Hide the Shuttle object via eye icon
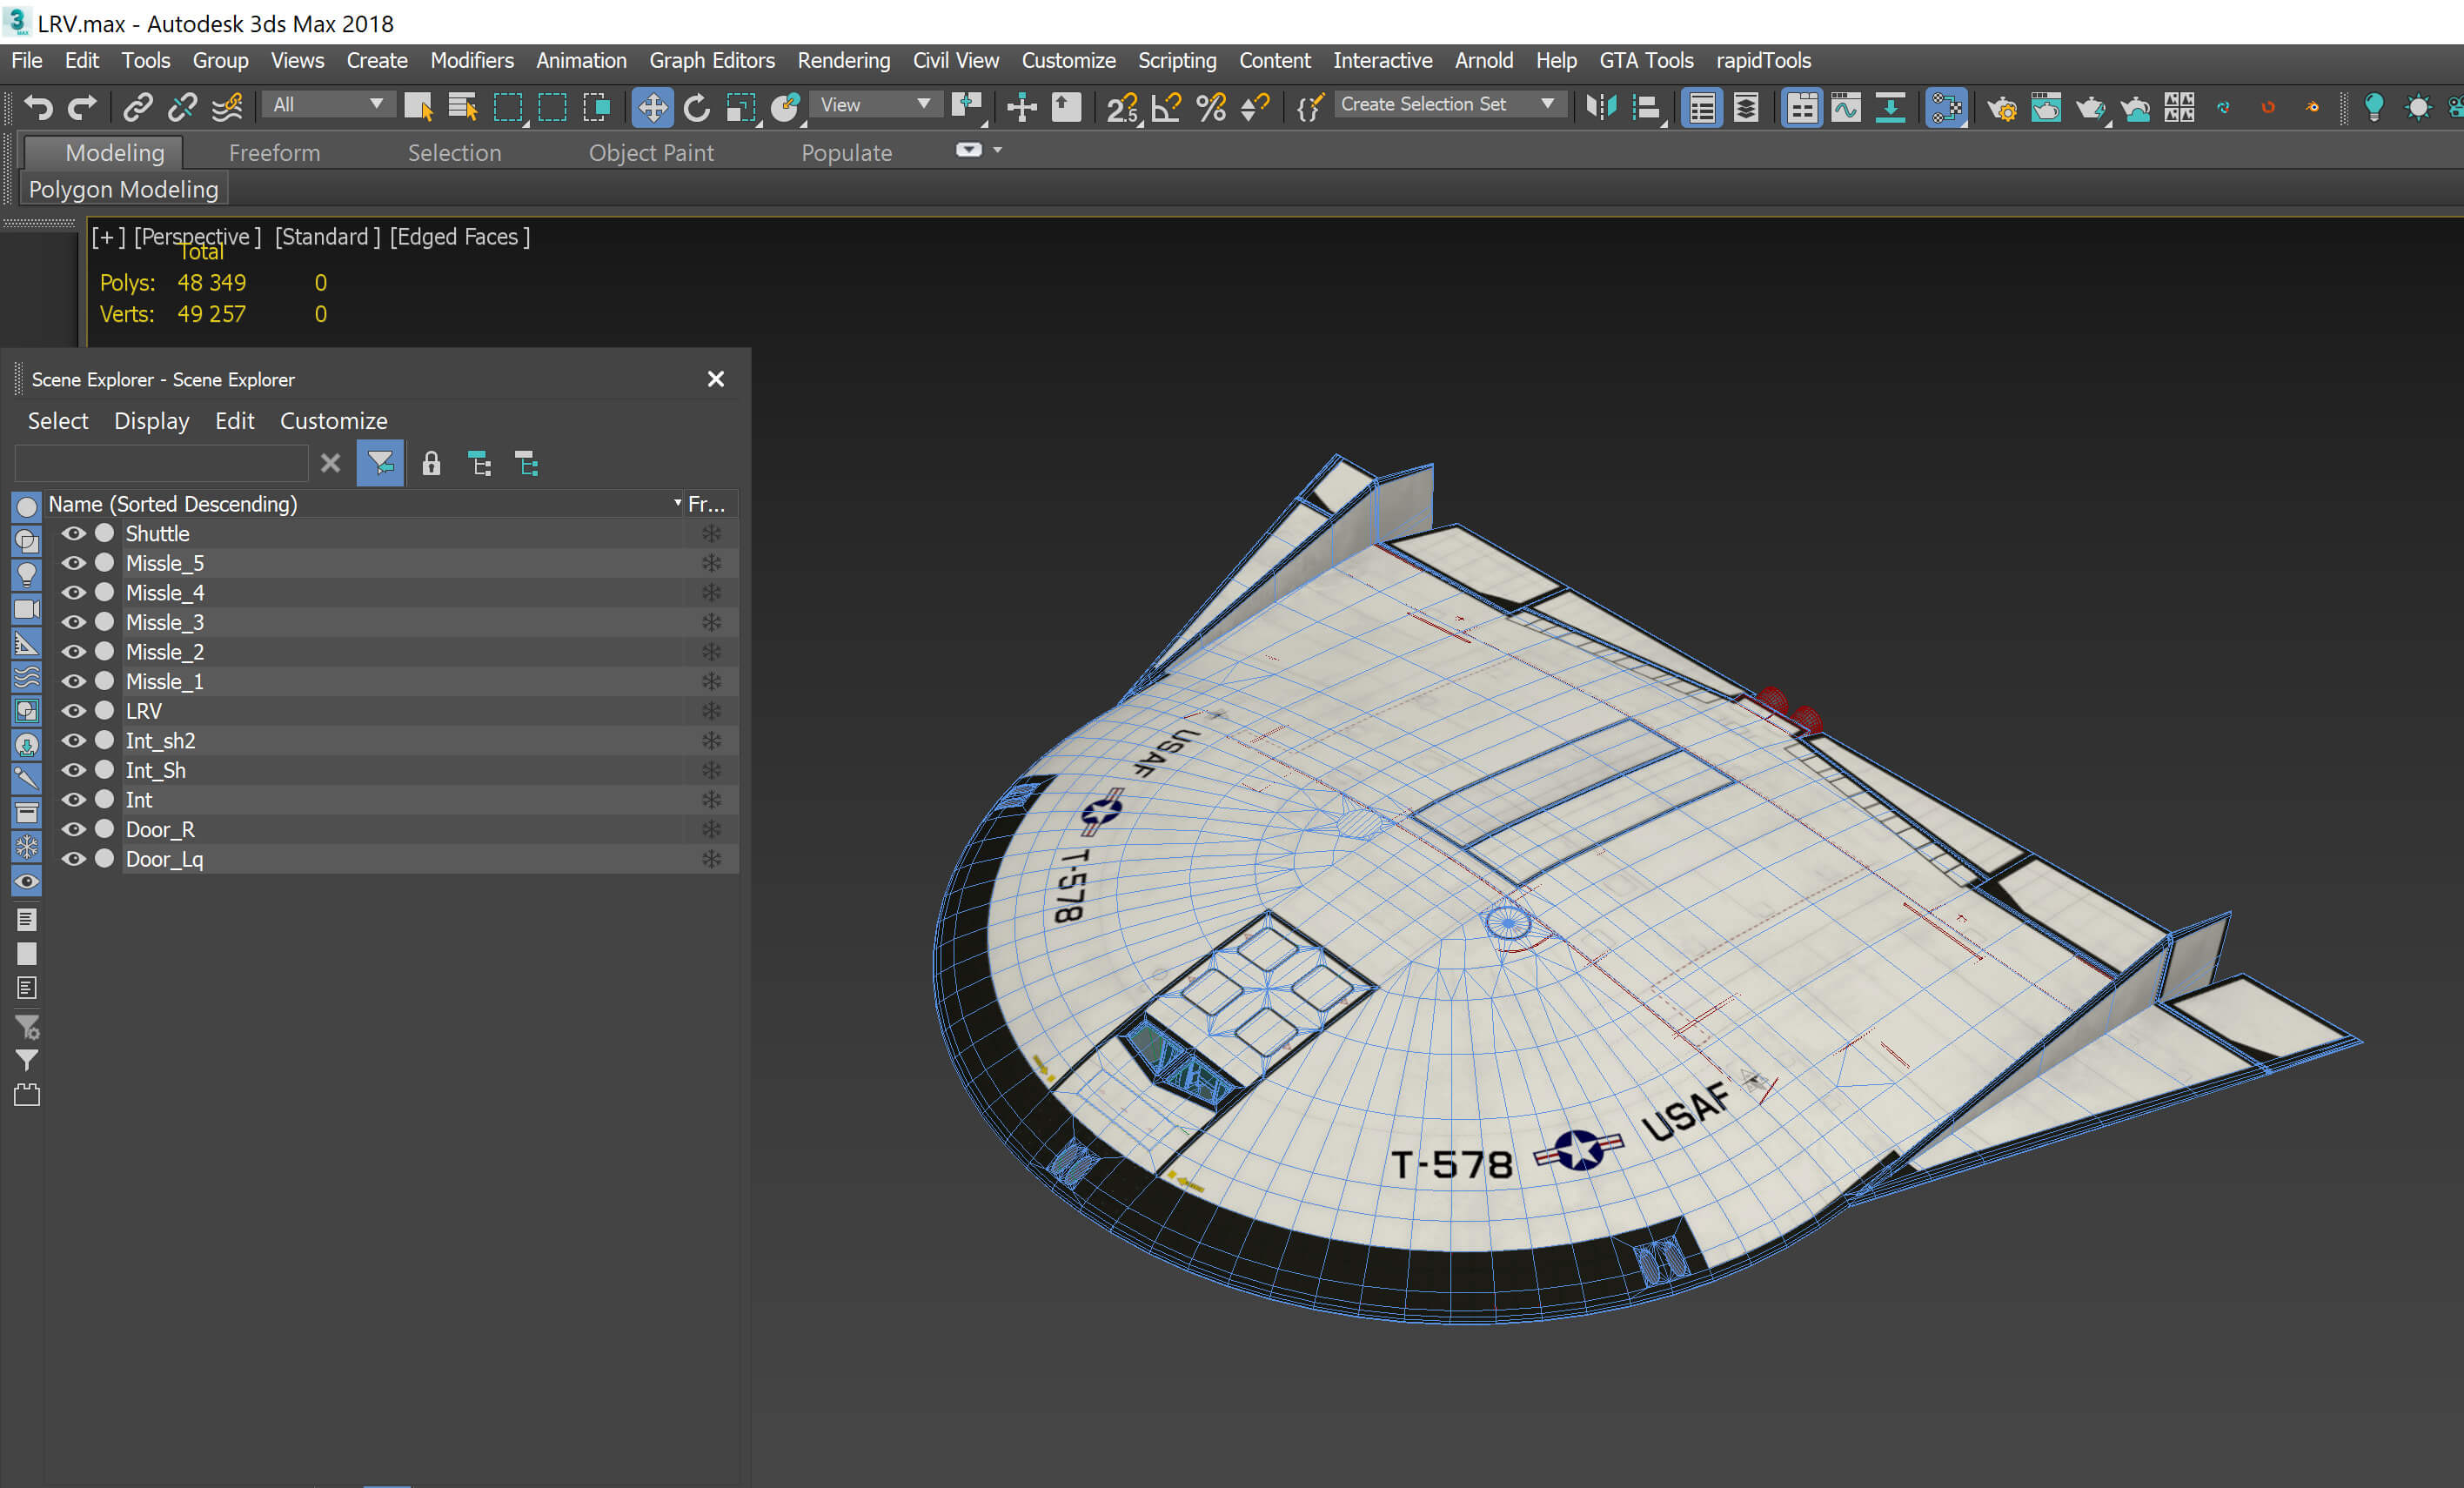 click(73, 534)
